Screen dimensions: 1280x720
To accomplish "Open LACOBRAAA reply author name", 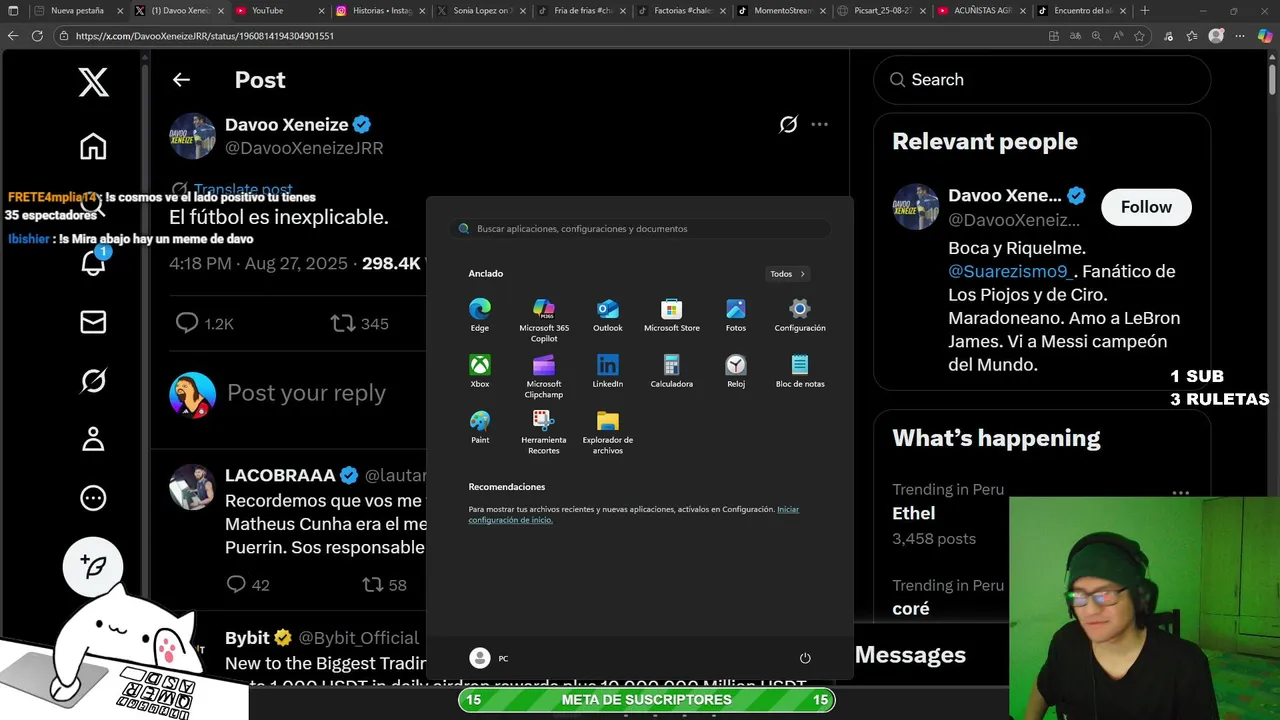I will (x=280, y=475).
